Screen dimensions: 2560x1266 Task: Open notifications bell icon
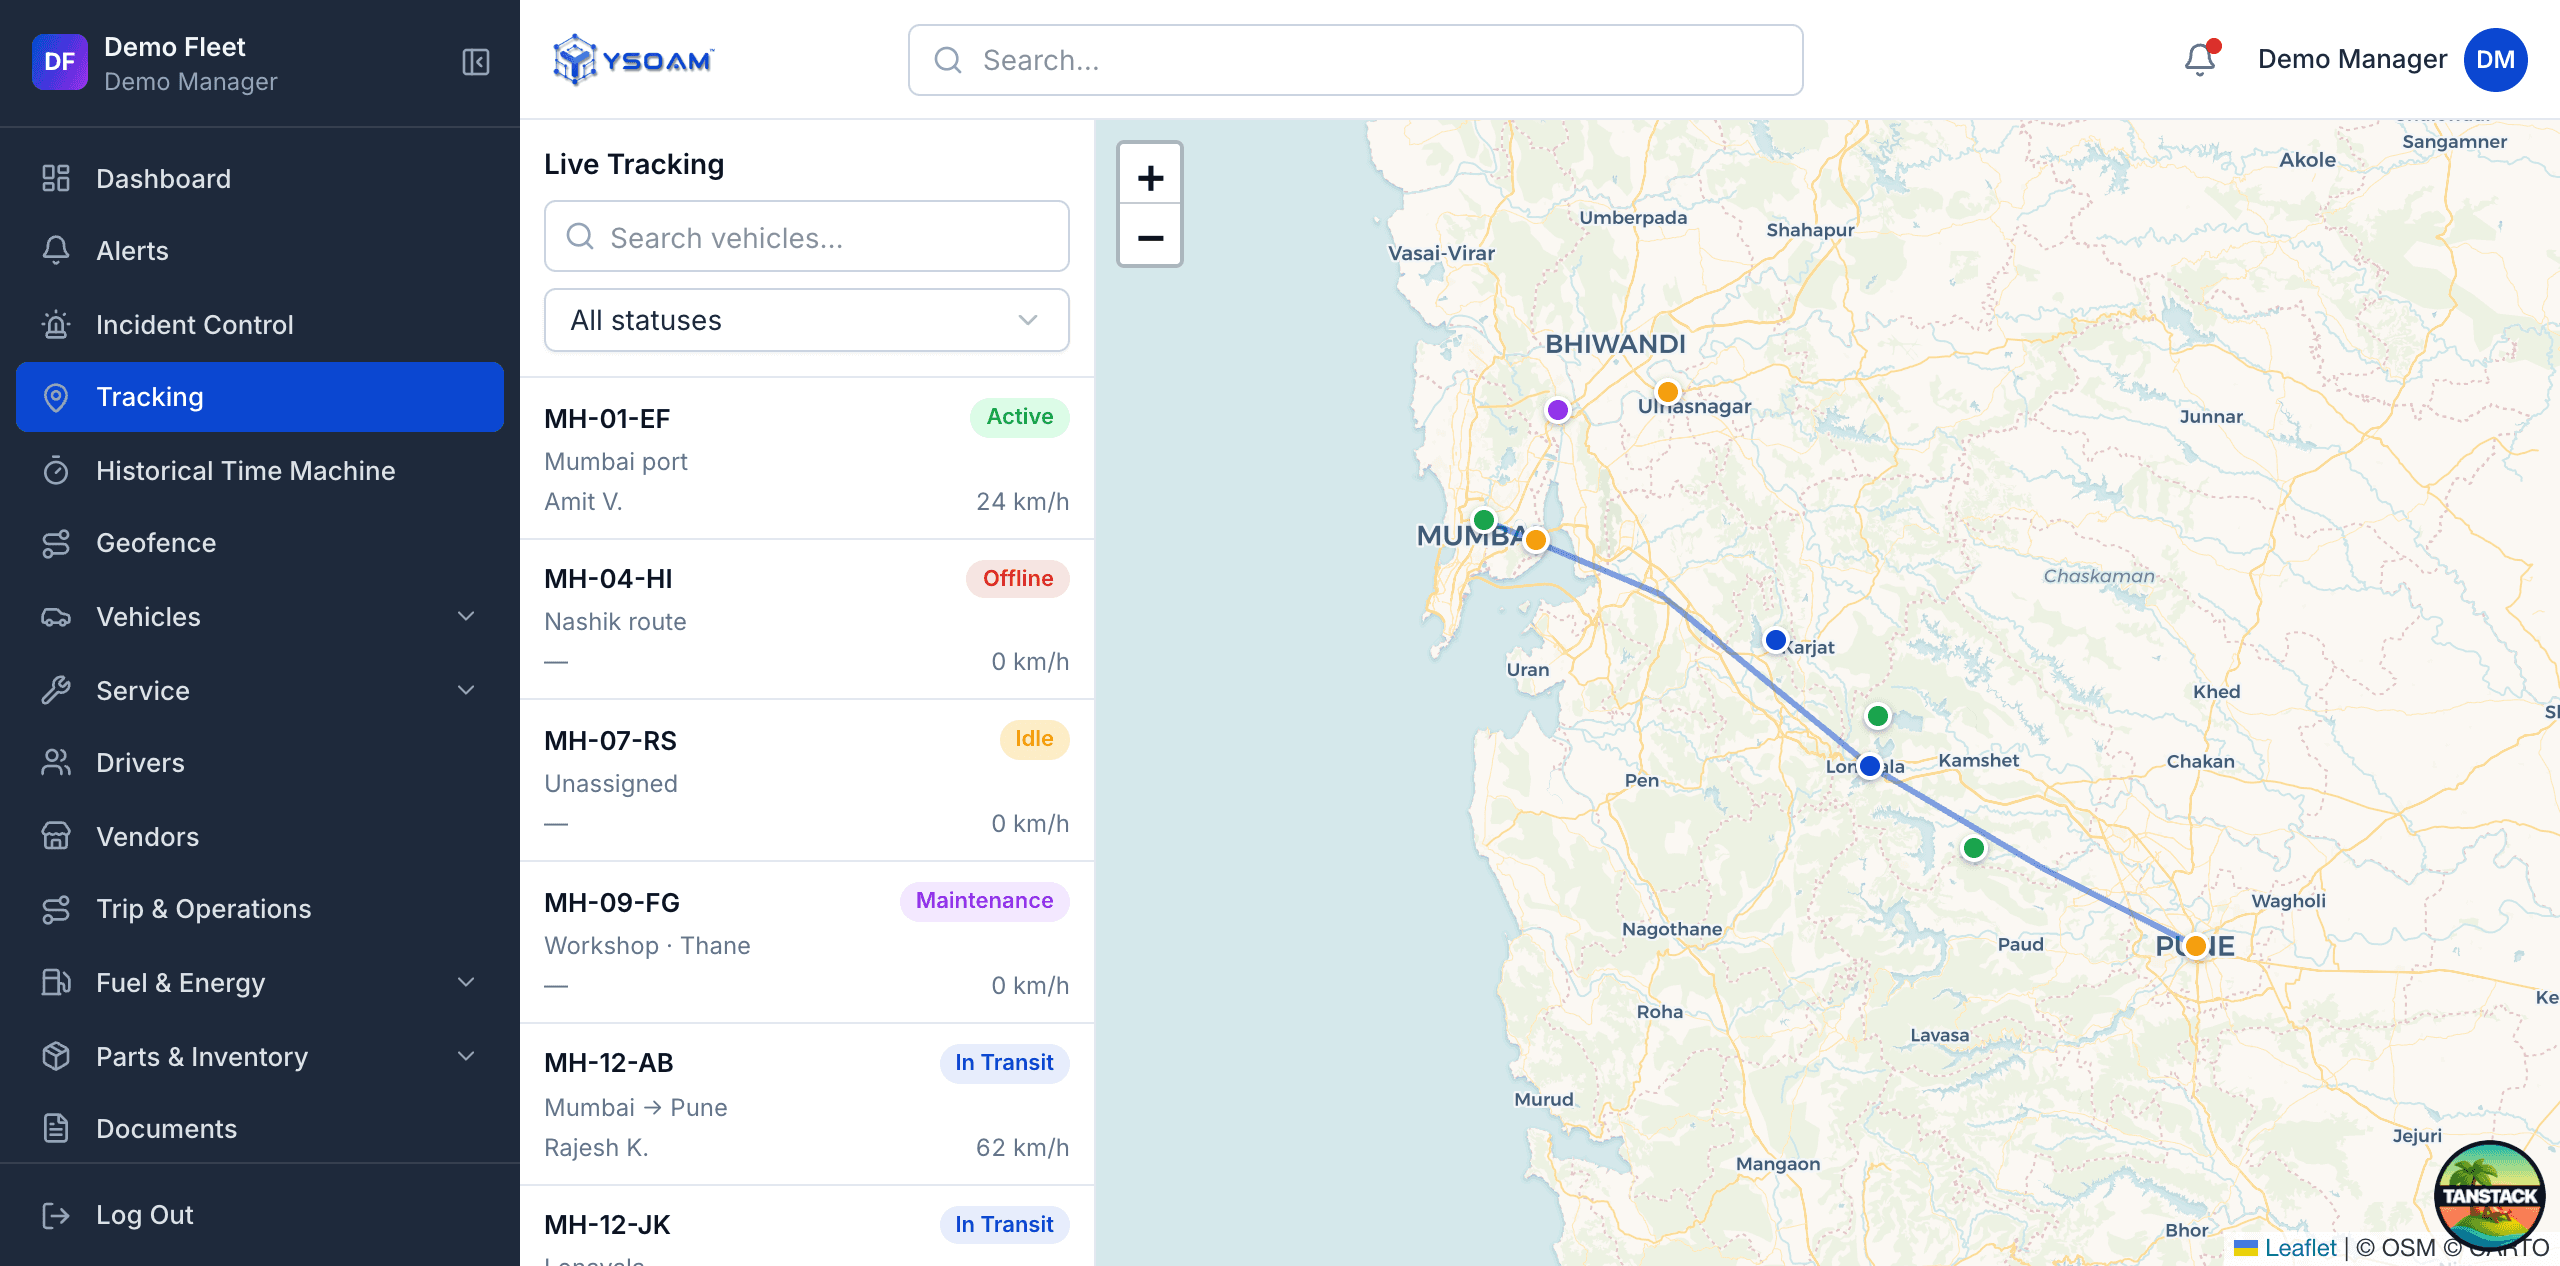click(2200, 59)
